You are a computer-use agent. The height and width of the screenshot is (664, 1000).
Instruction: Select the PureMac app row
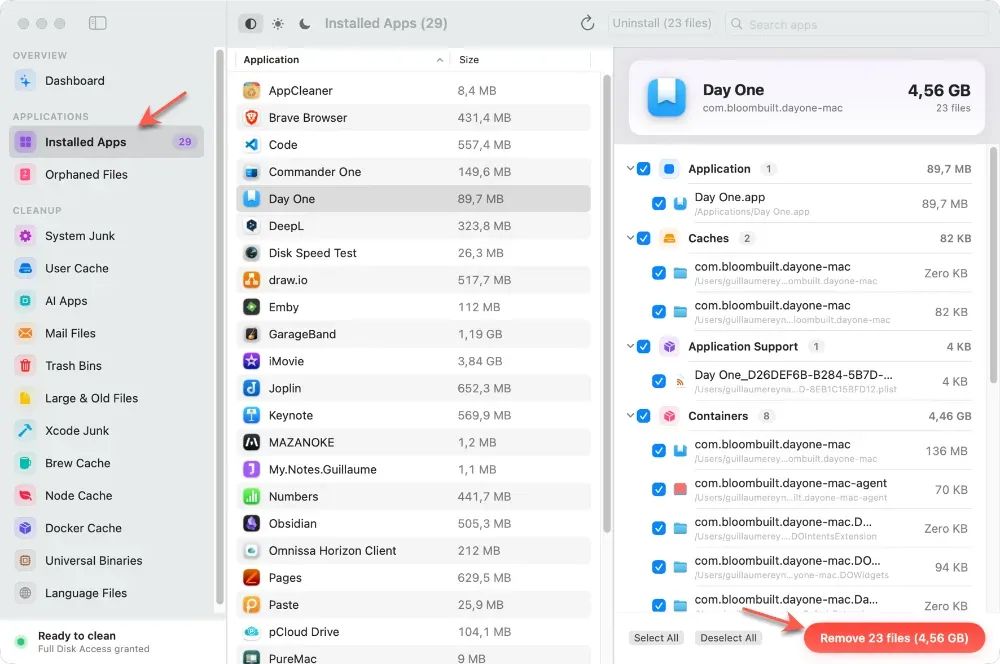click(x=413, y=657)
